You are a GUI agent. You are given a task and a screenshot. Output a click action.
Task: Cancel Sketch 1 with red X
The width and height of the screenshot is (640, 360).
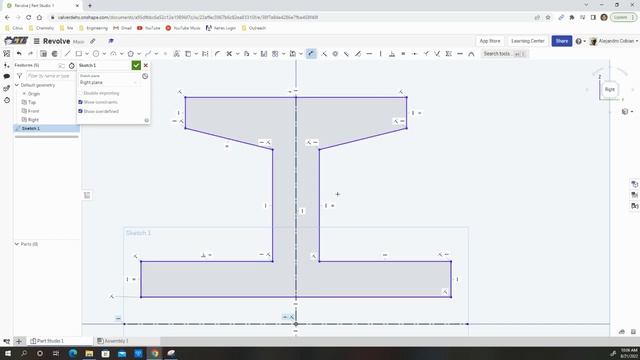[x=146, y=65]
